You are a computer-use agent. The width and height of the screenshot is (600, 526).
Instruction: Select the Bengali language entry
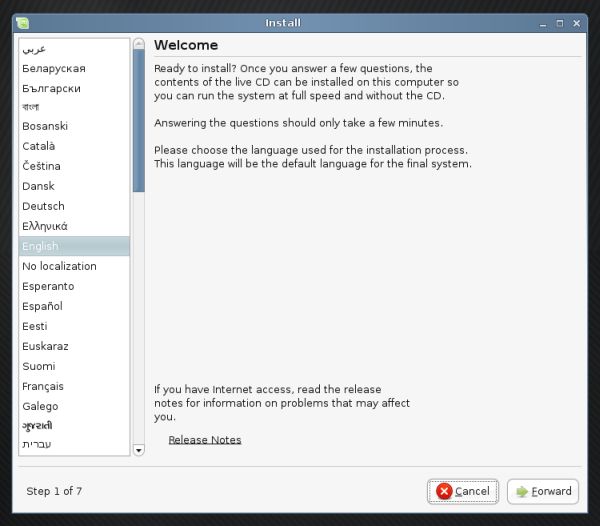tap(74, 107)
